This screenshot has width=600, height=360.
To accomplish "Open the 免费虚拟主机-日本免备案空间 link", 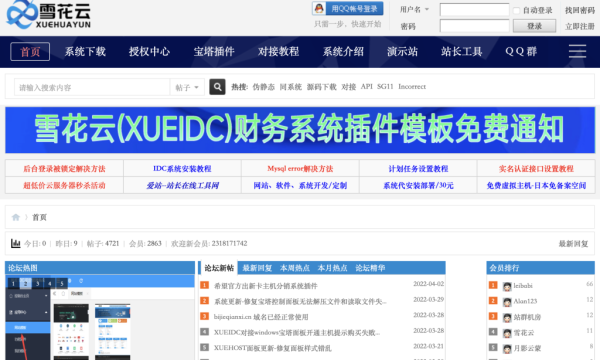I will coord(536,186).
